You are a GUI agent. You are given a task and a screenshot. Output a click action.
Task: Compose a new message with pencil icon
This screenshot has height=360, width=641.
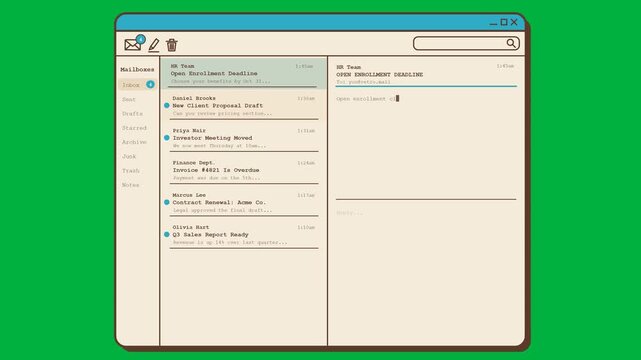pos(154,45)
